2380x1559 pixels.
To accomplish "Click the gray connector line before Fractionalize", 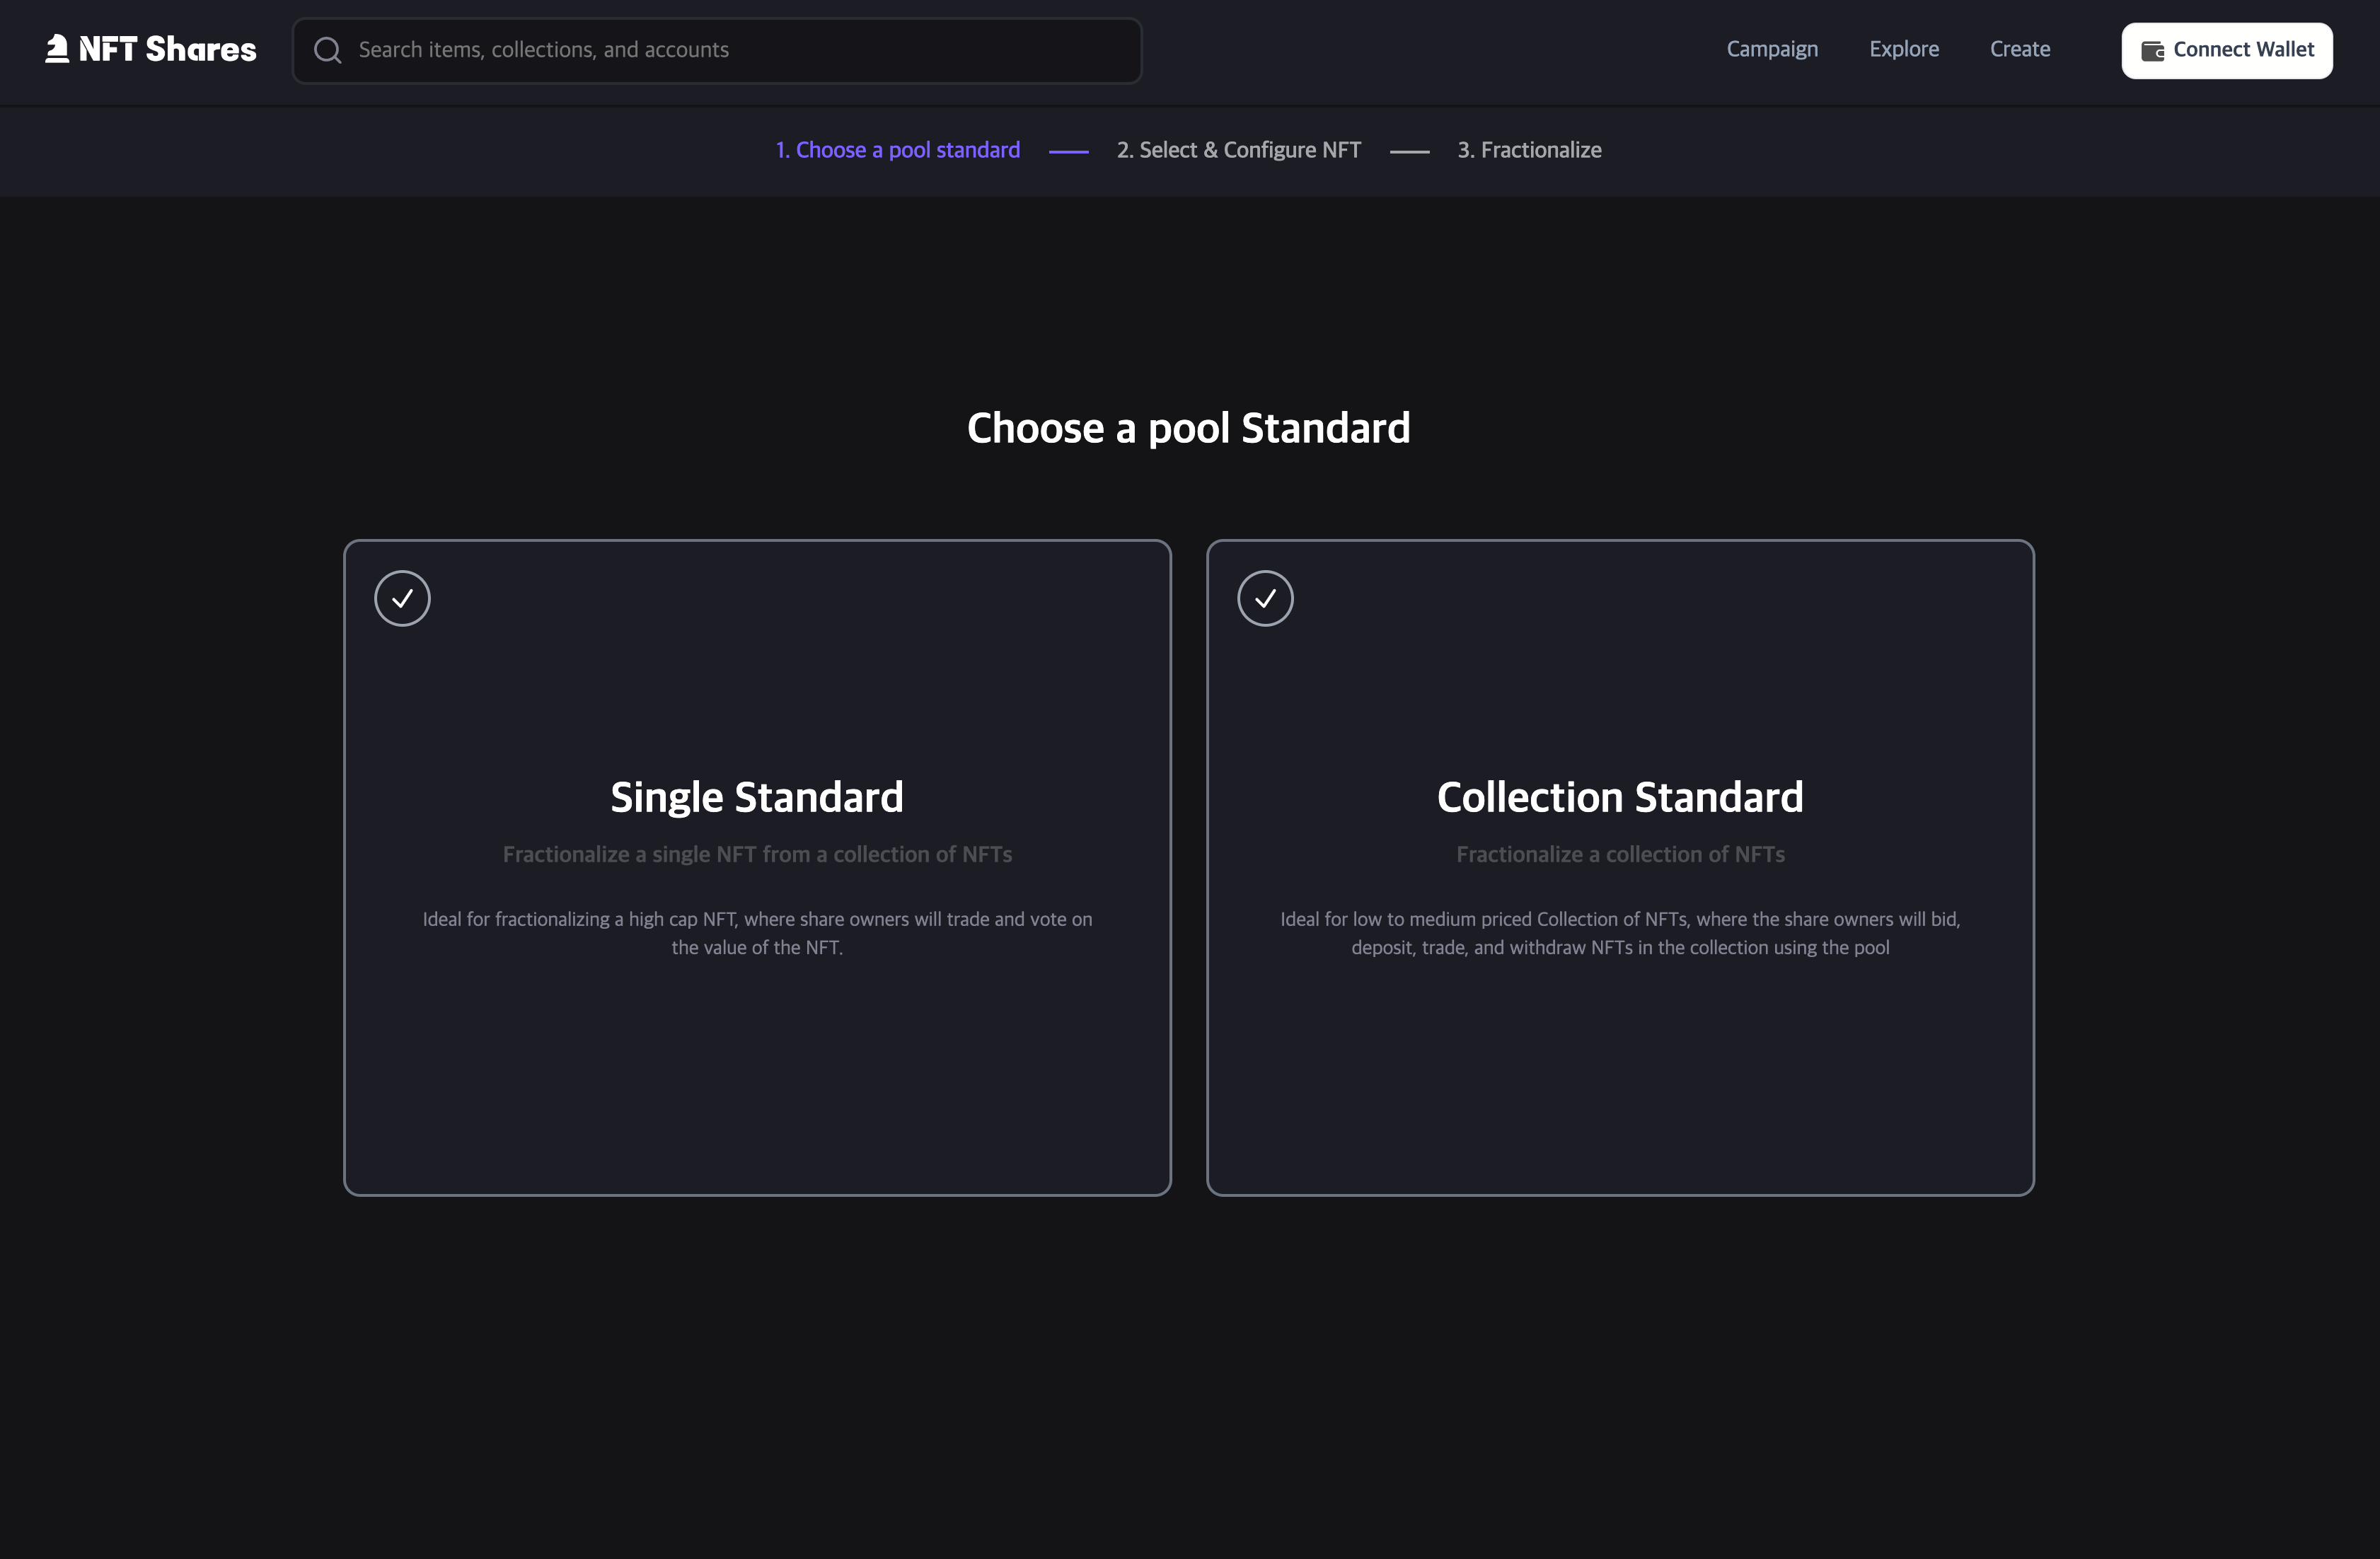I will 1409,152.
